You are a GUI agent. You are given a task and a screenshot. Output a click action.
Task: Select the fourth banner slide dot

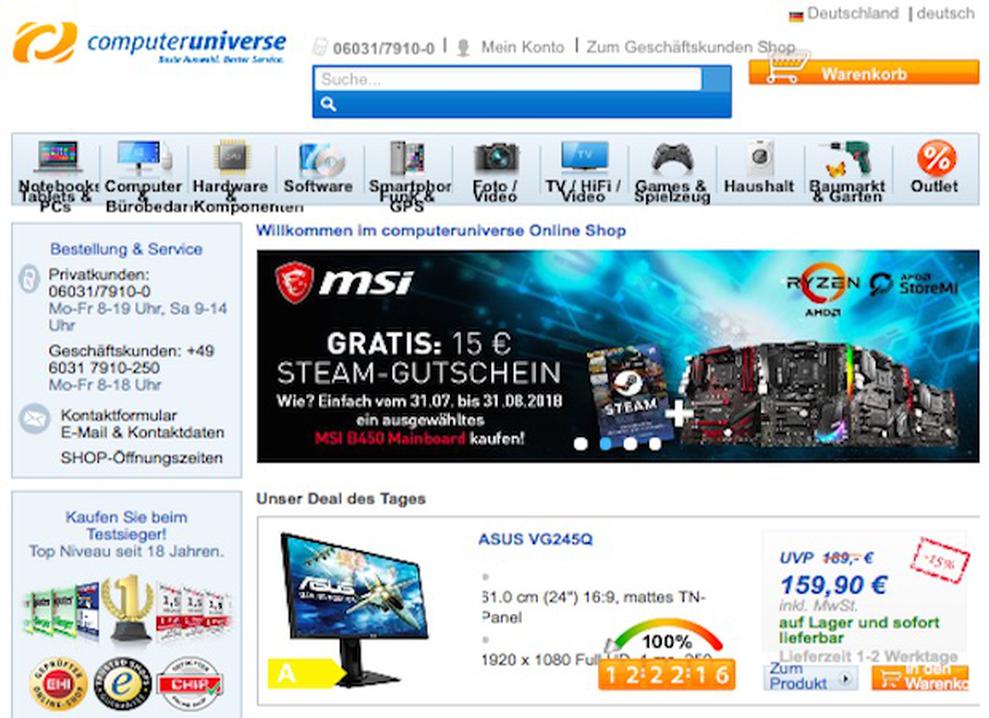coord(655,444)
